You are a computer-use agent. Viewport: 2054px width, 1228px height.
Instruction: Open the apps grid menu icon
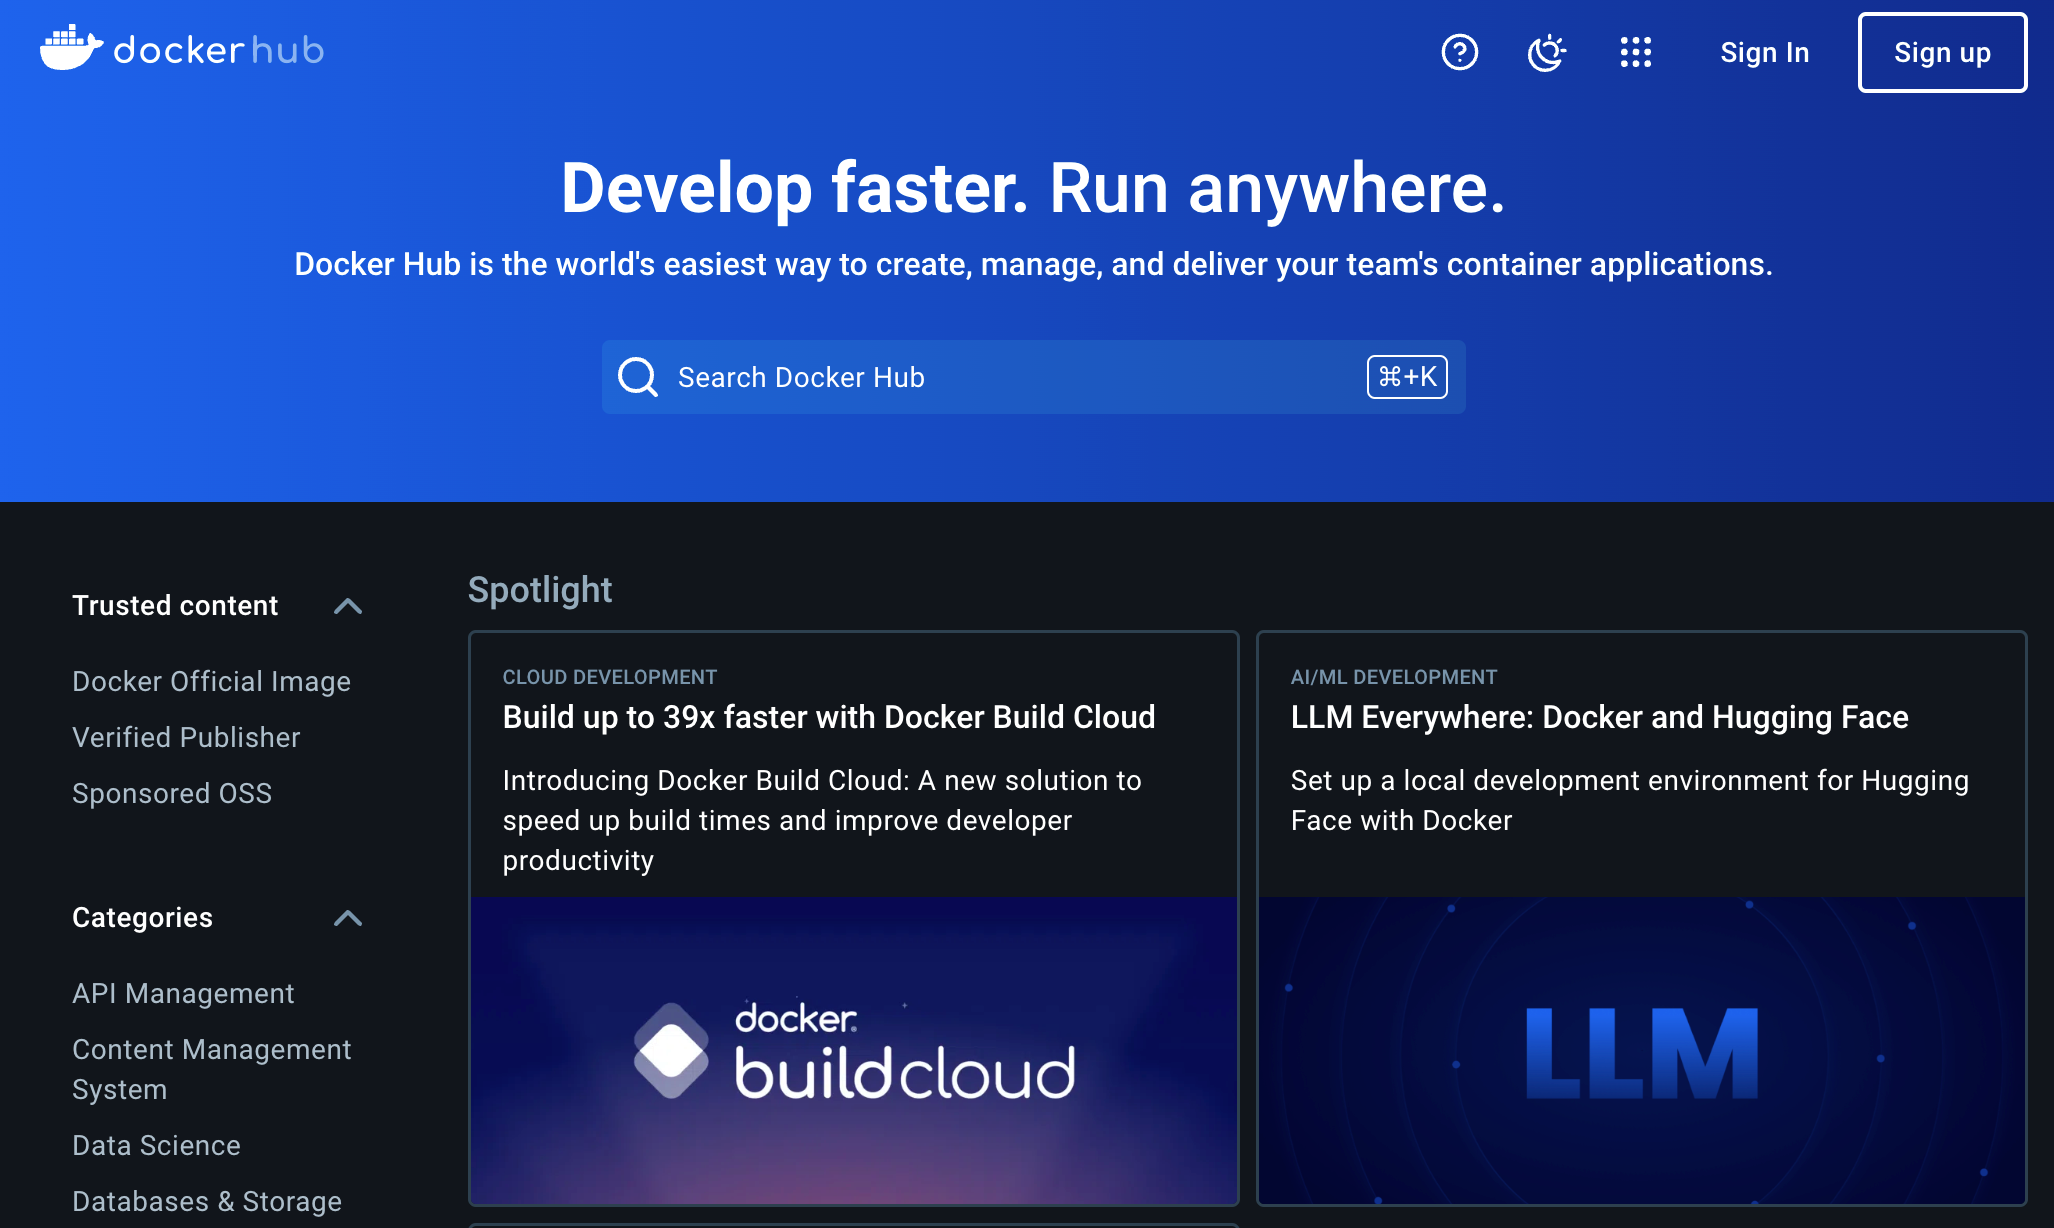[x=1635, y=52]
